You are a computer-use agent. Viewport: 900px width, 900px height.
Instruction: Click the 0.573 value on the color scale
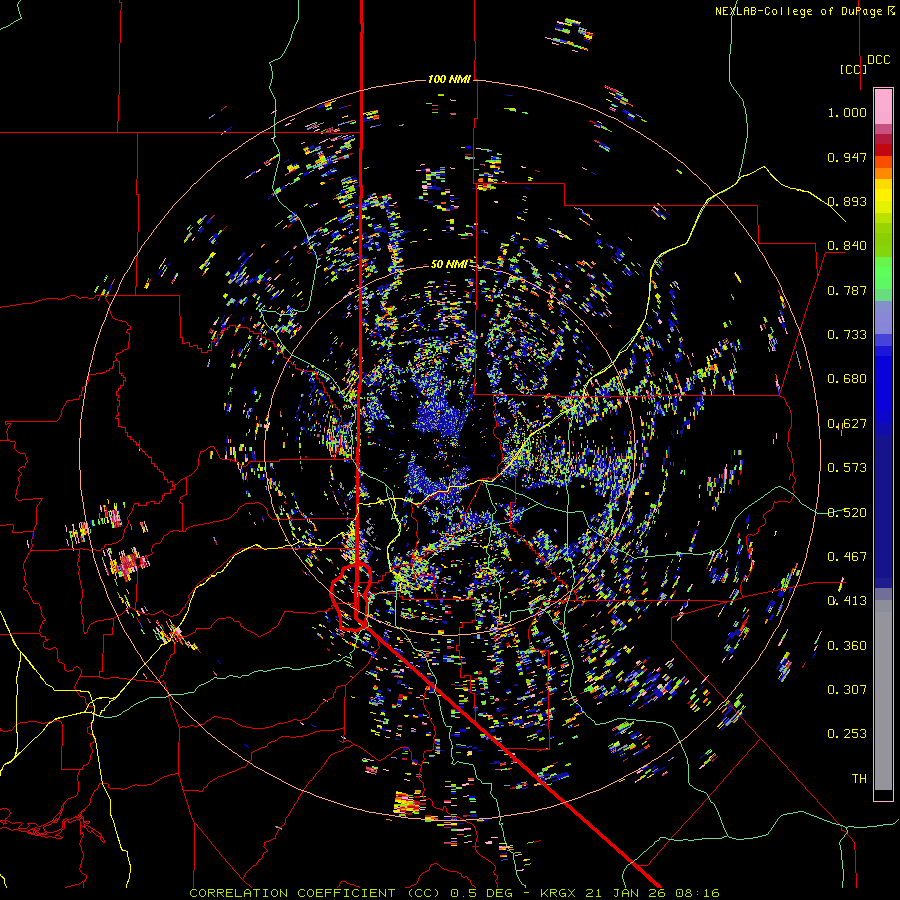pos(847,468)
